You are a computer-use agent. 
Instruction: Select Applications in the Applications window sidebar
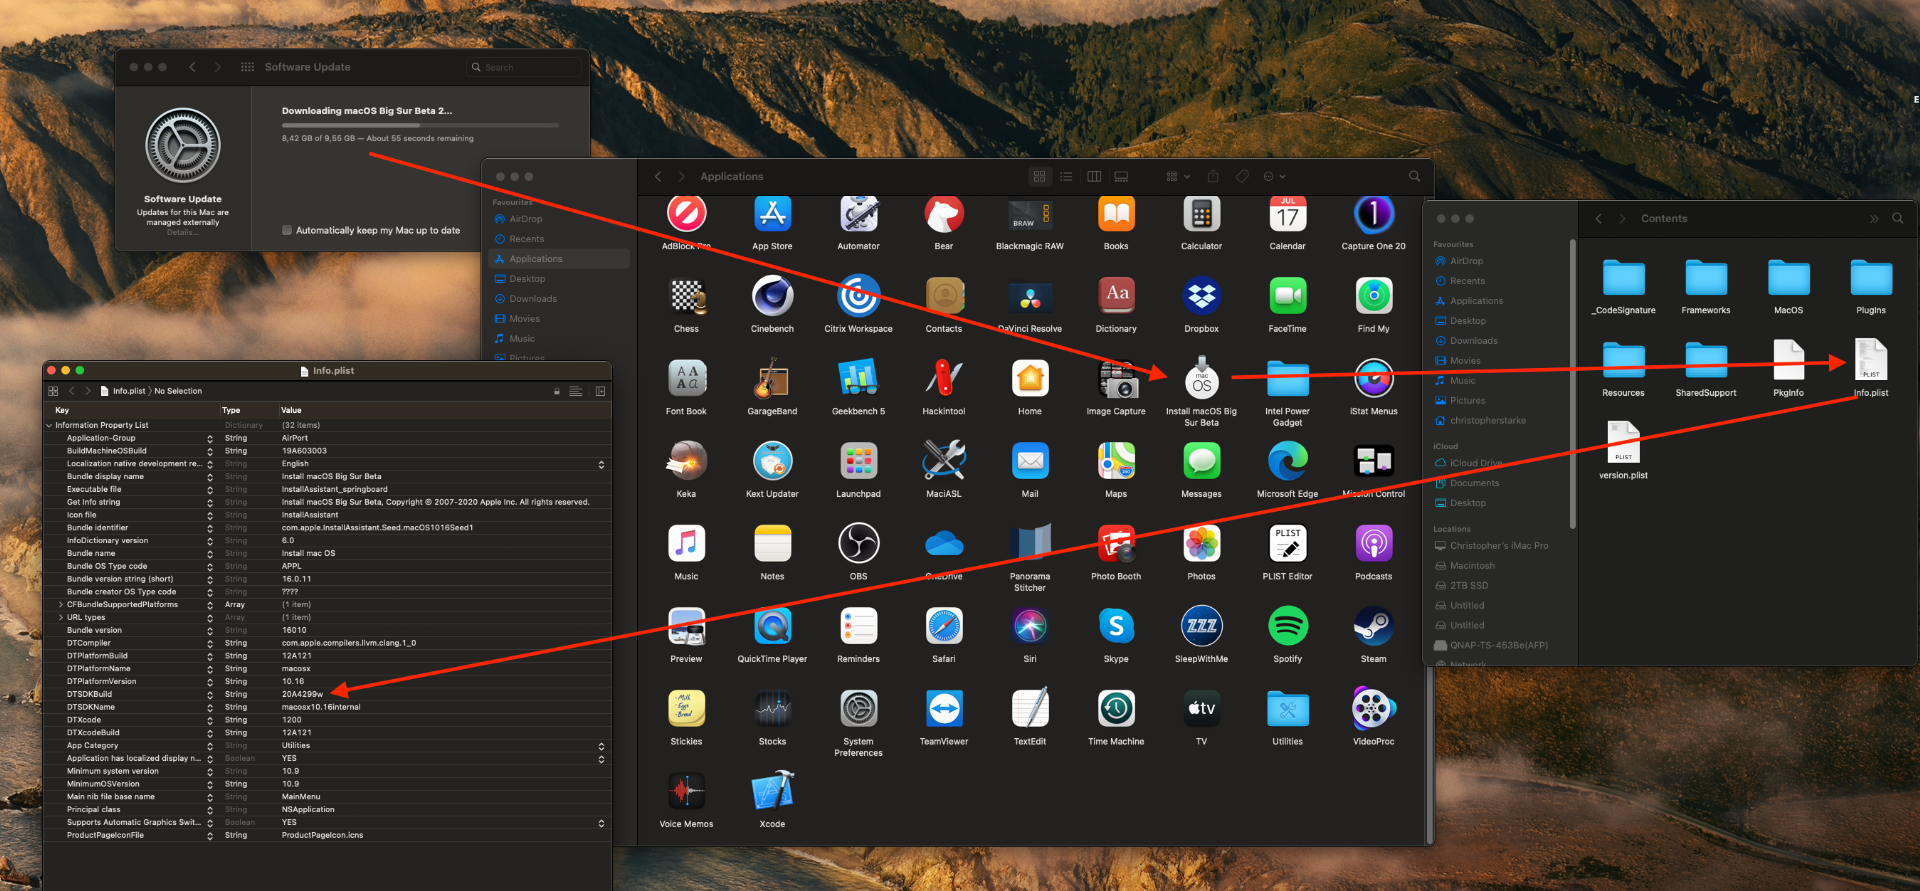click(559, 259)
